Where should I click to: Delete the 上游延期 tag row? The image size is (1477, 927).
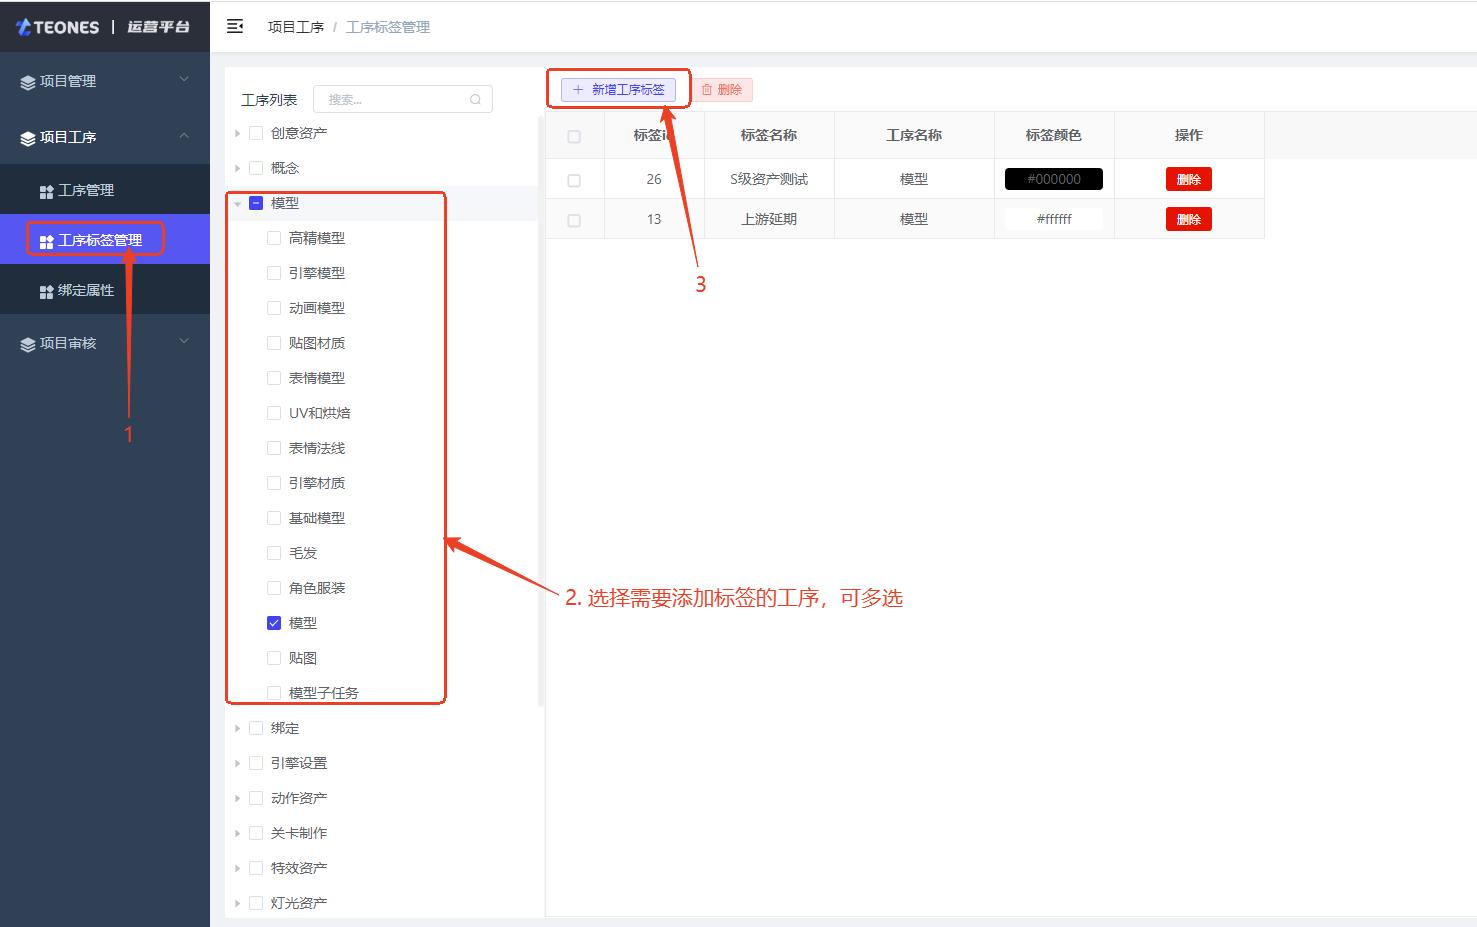coord(1188,219)
